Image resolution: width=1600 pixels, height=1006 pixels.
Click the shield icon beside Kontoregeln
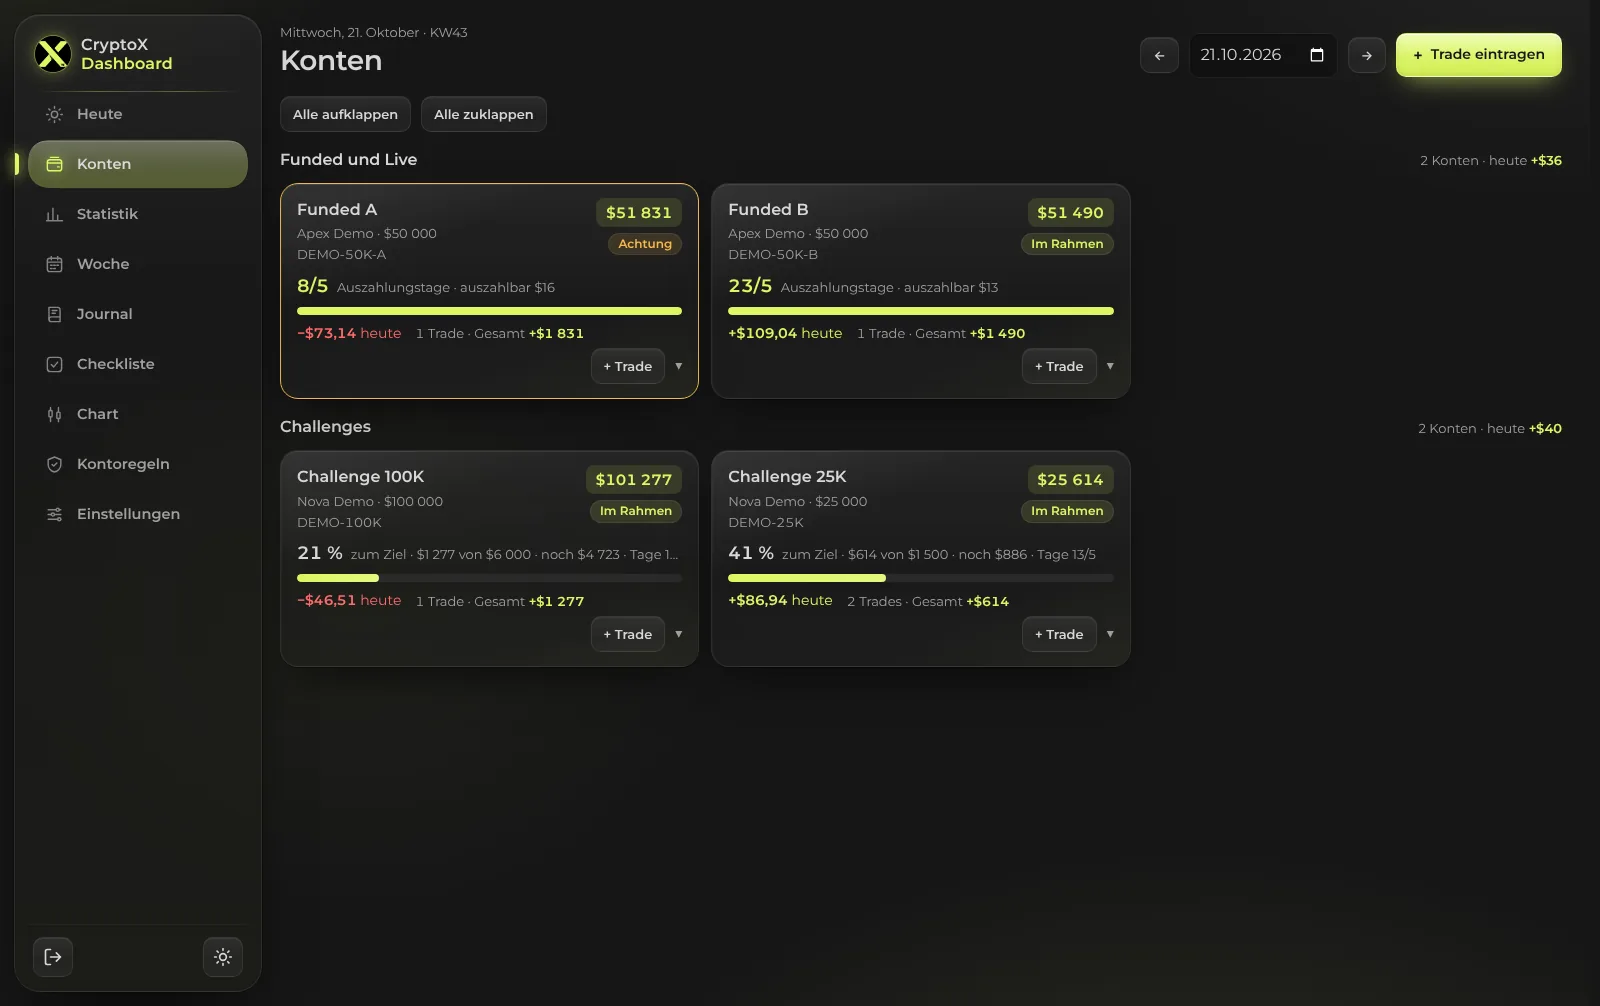click(x=55, y=464)
